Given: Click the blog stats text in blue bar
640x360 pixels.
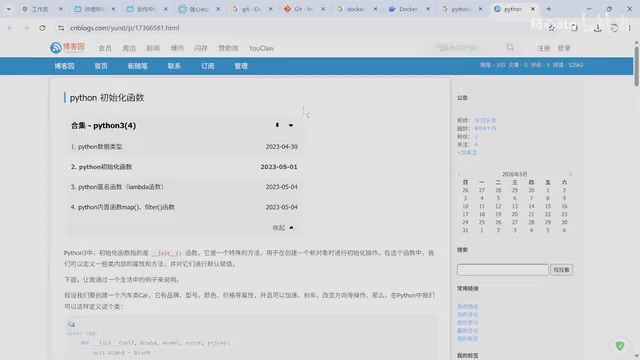Looking at the screenshot, I should (531, 65).
